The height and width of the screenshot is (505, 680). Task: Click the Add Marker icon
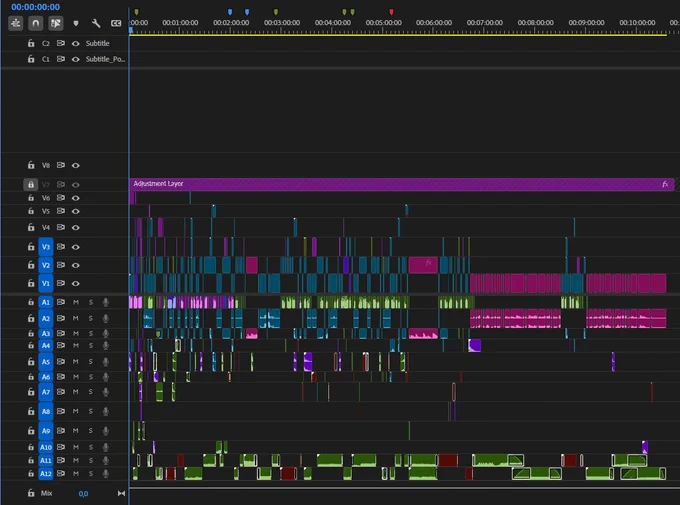point(76,23)
